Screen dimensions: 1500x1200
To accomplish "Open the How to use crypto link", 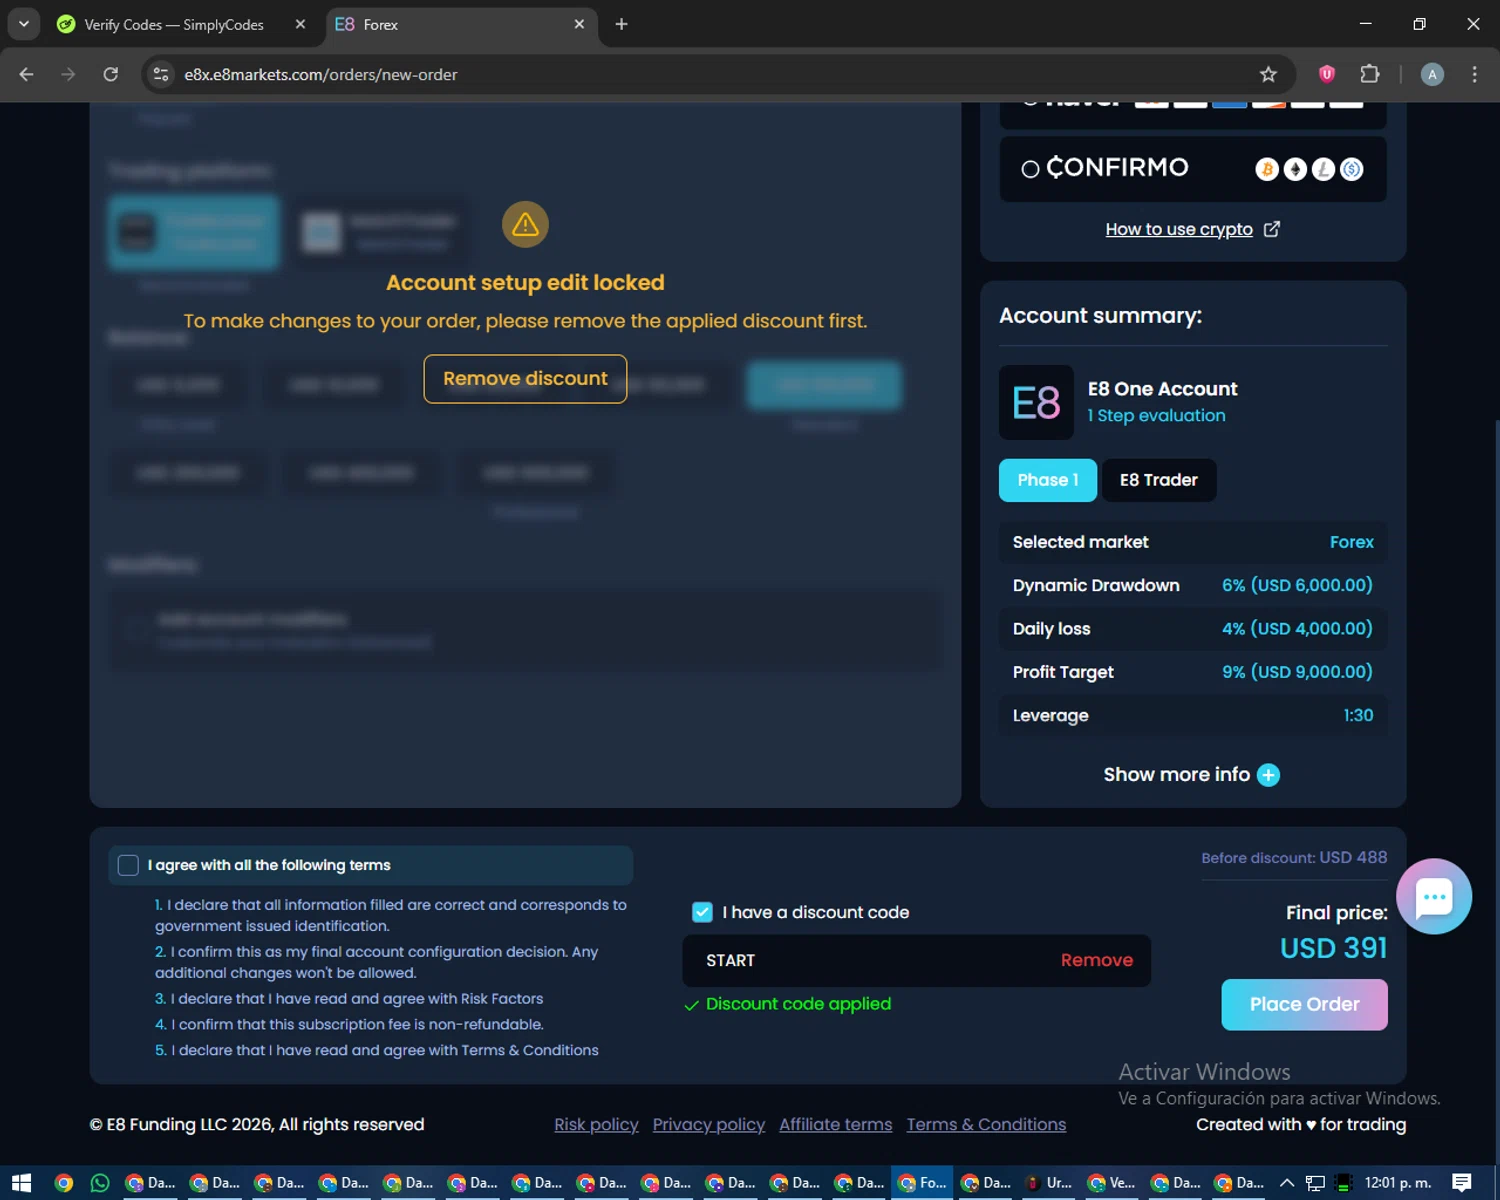I will coord(1179,229).
